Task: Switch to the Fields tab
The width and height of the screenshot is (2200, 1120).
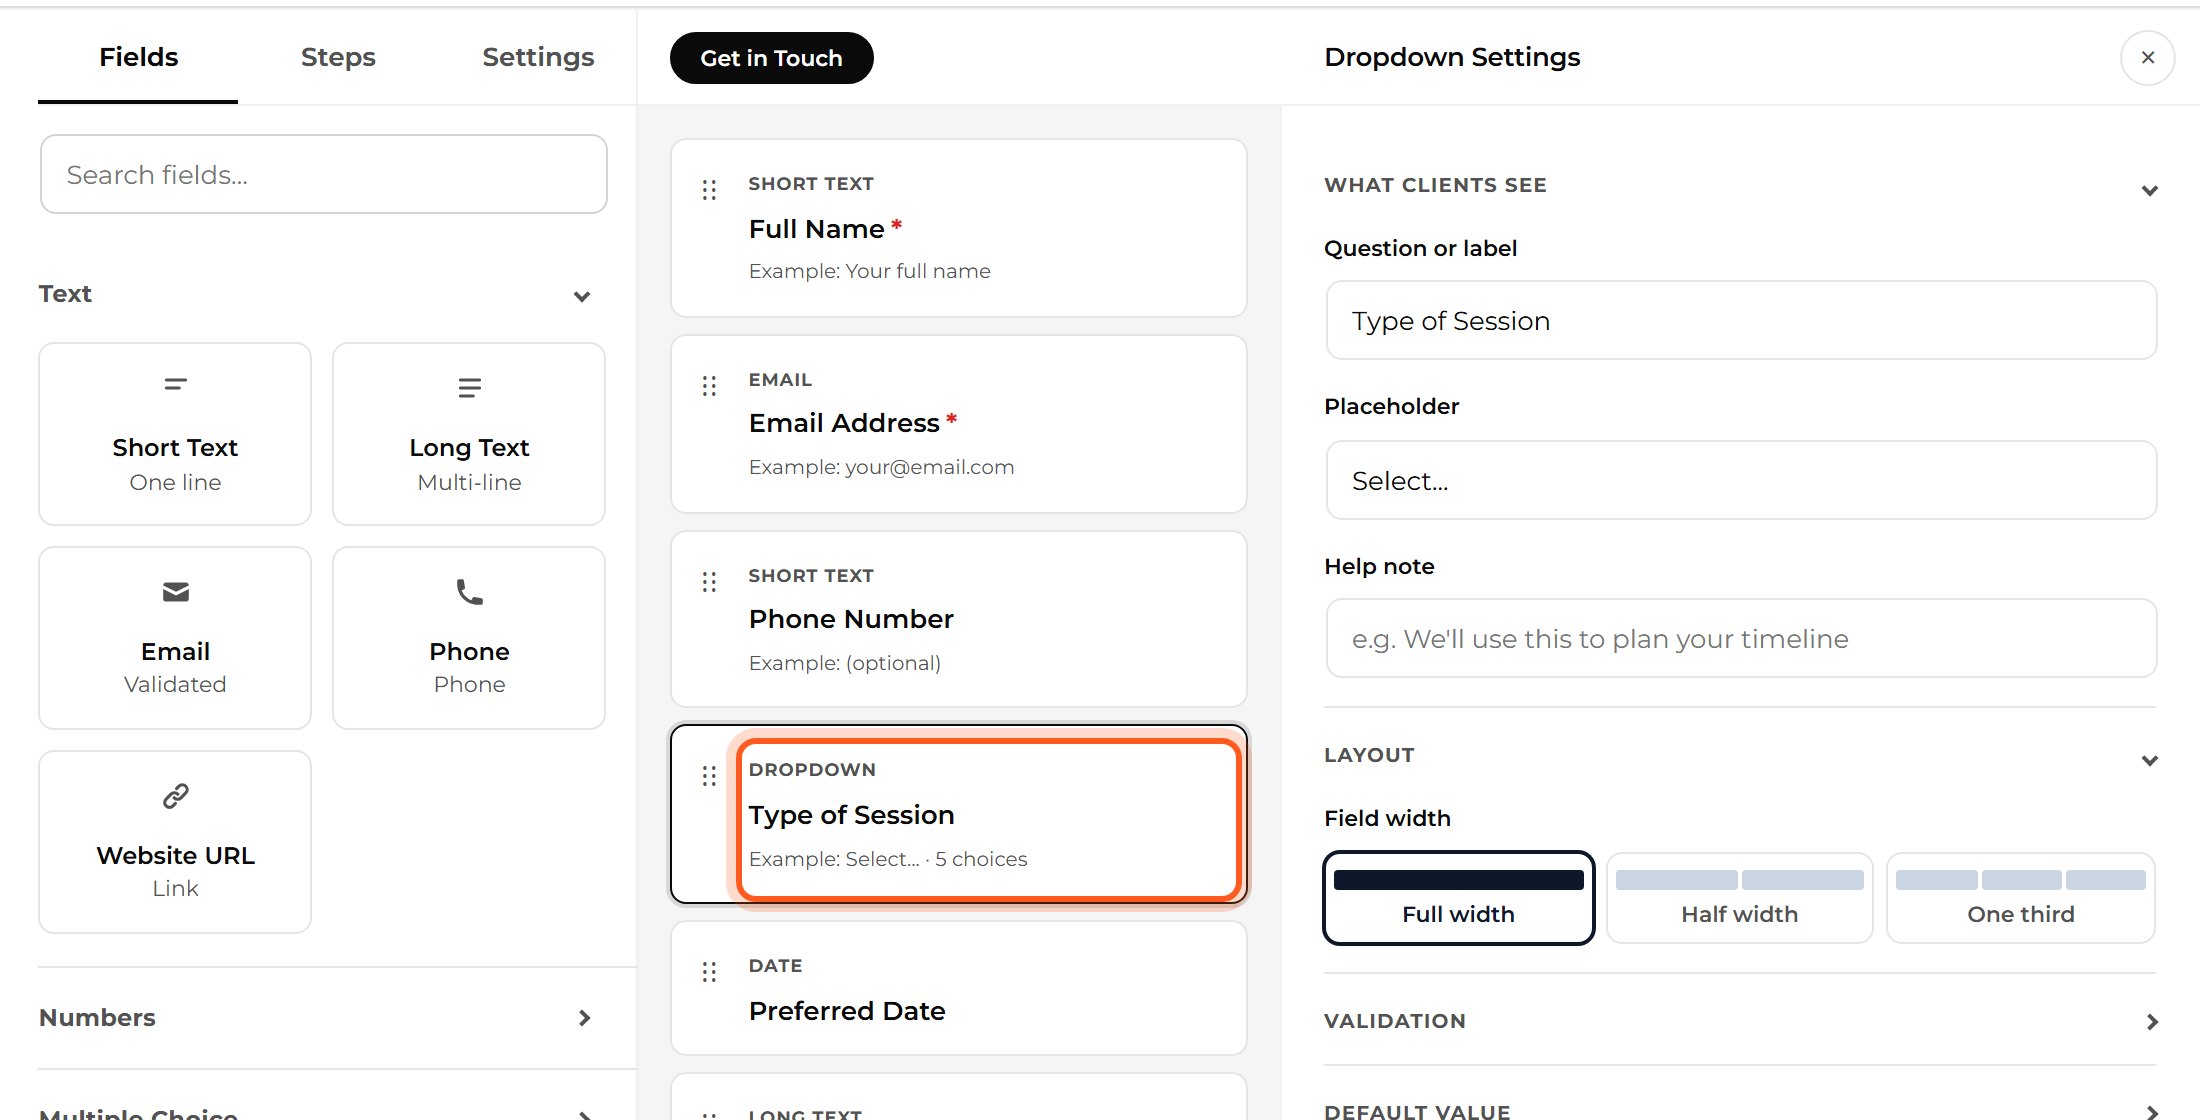Action: coord(138,58)
